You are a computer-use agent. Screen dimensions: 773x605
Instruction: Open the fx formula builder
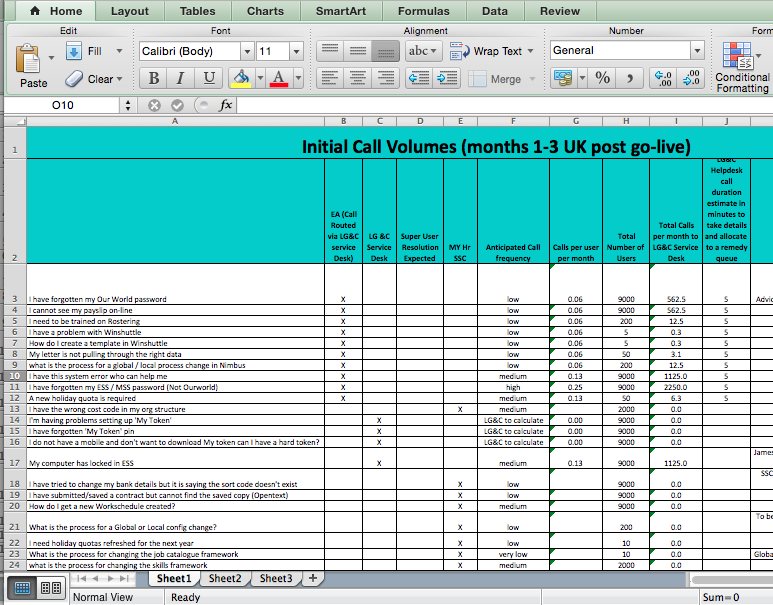coord(226,105)
